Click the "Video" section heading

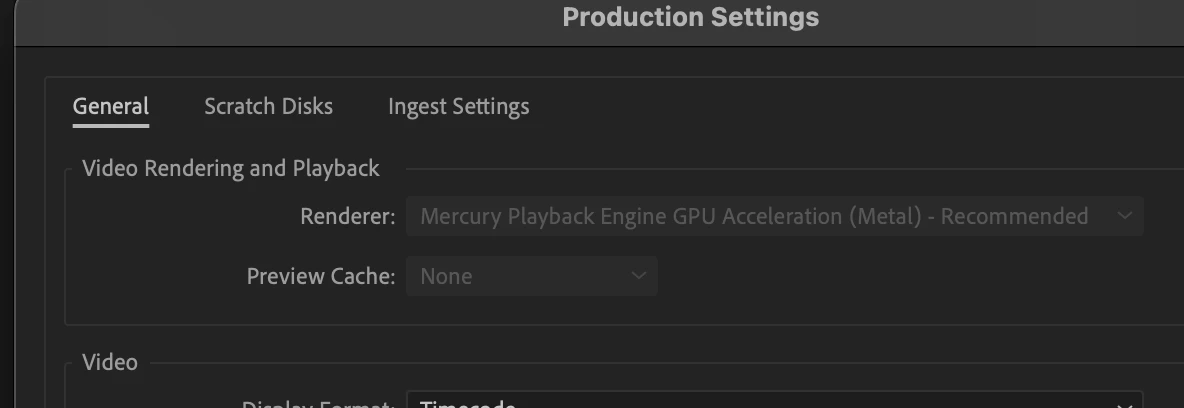click(110, 362)
